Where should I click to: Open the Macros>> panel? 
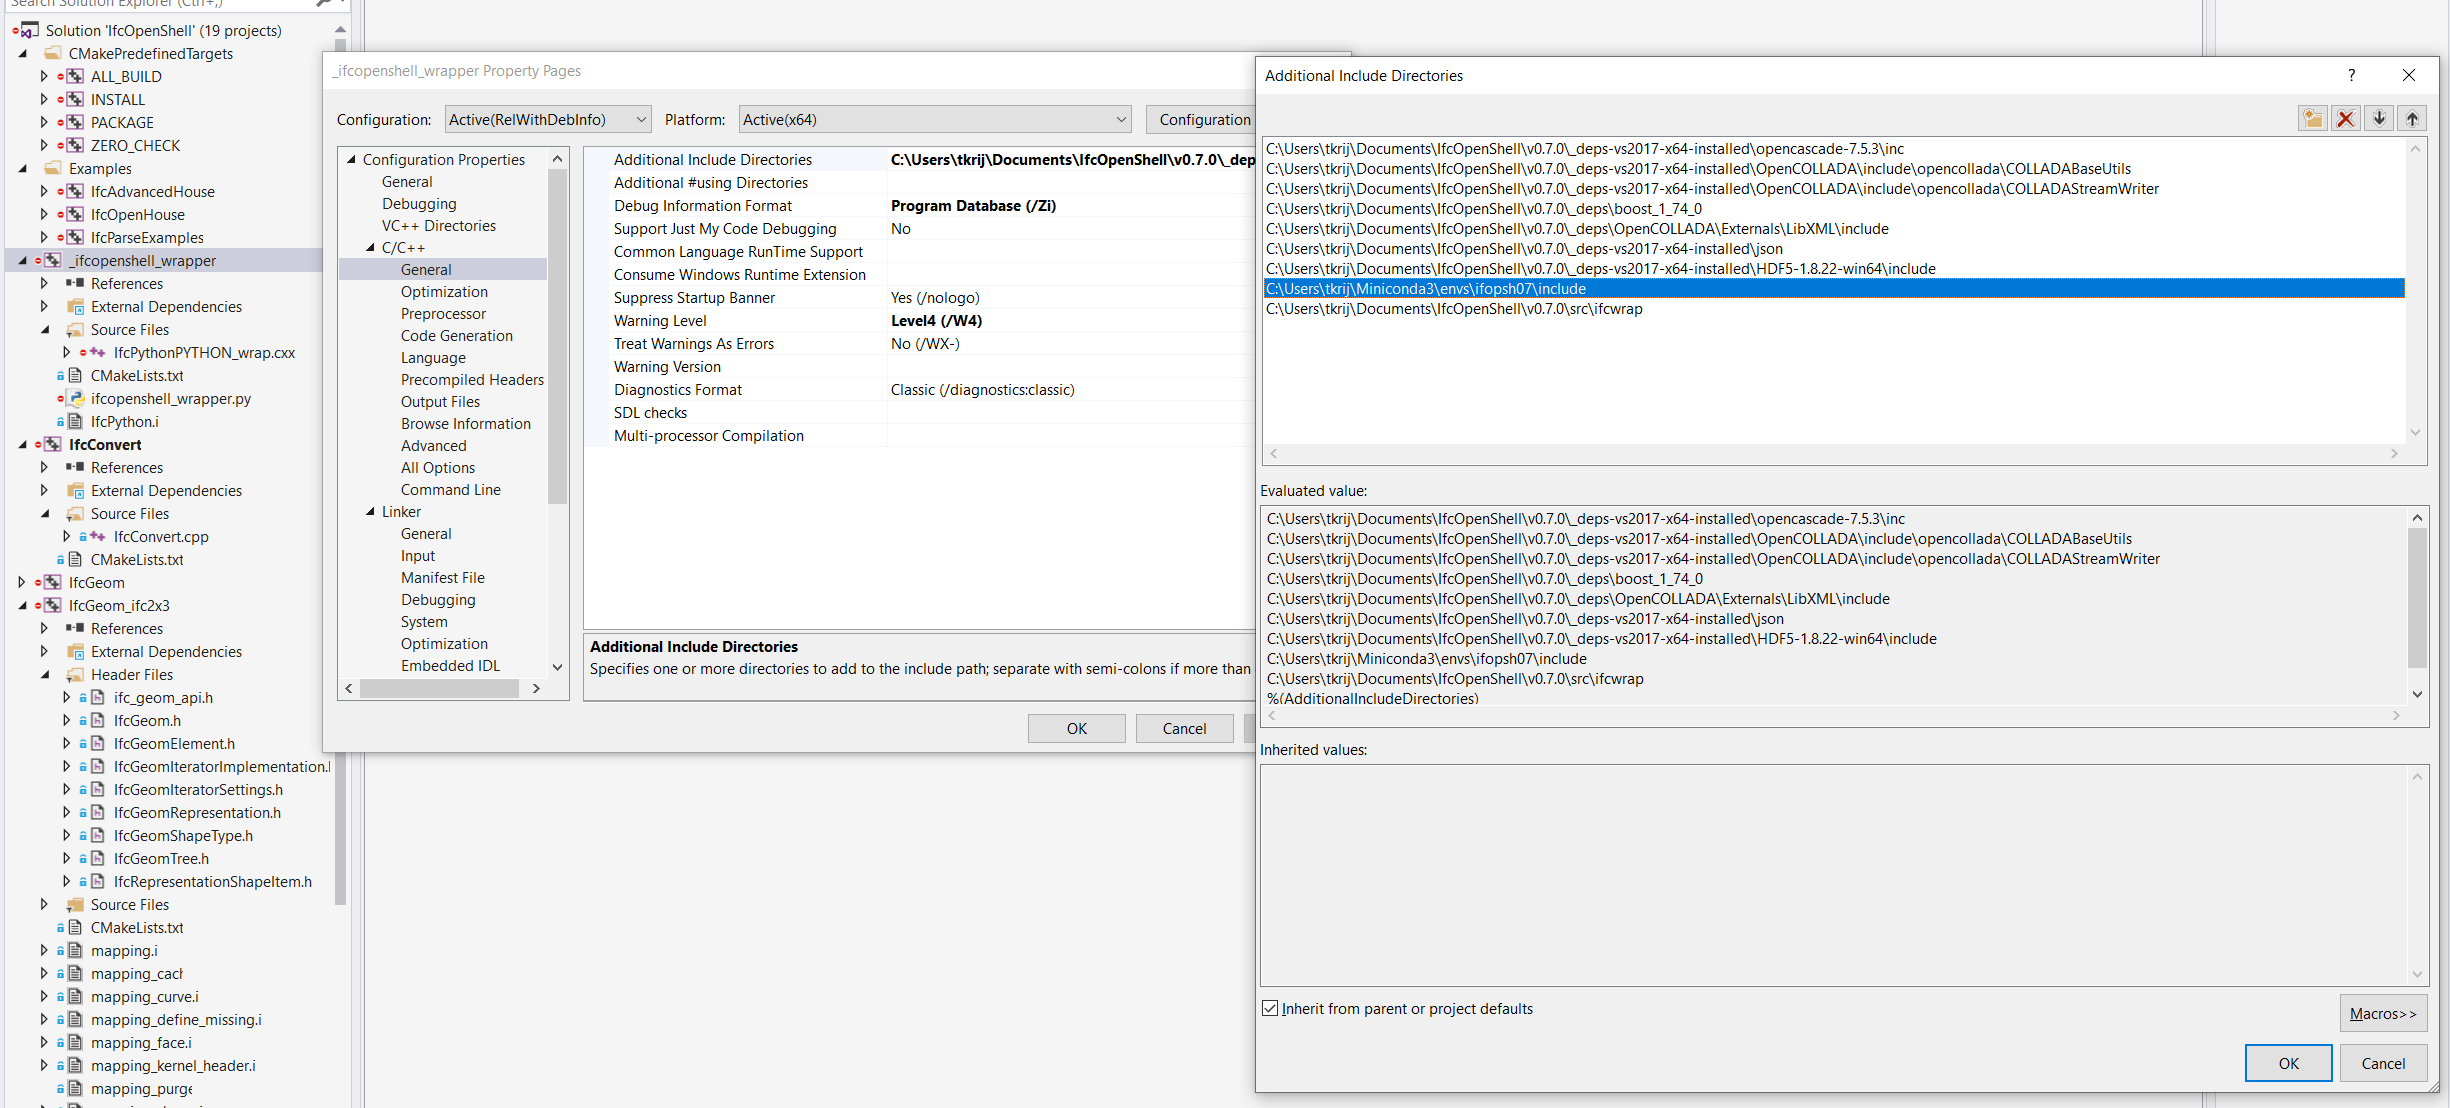coord(2383,1013)
